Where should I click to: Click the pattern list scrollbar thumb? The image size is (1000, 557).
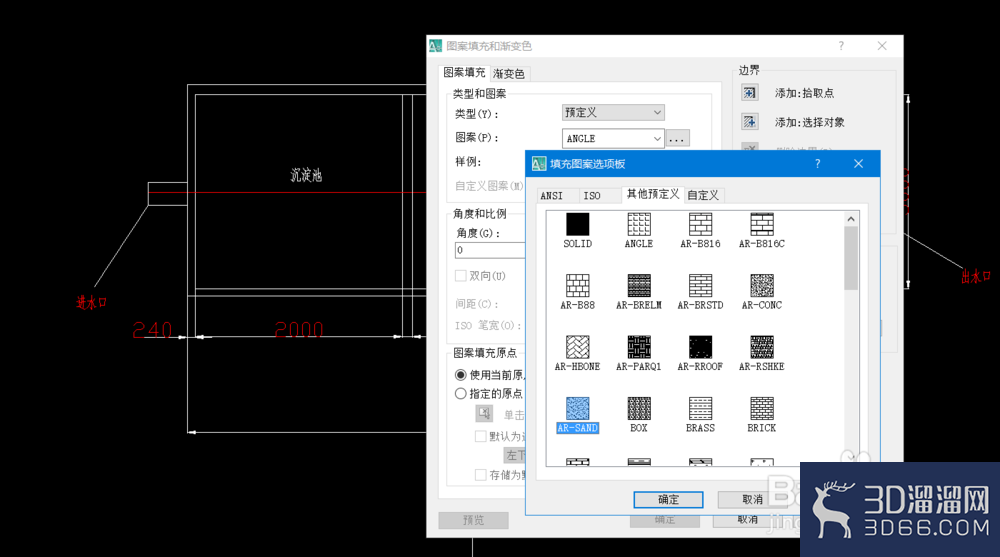tap(851, 258)
